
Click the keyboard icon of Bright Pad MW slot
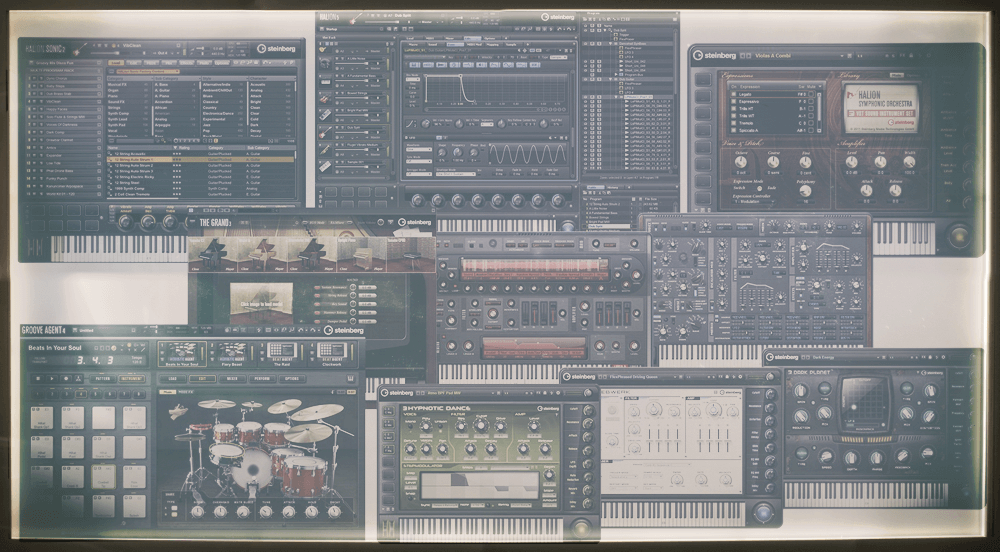pyautogui.click(x=325, y=115)
